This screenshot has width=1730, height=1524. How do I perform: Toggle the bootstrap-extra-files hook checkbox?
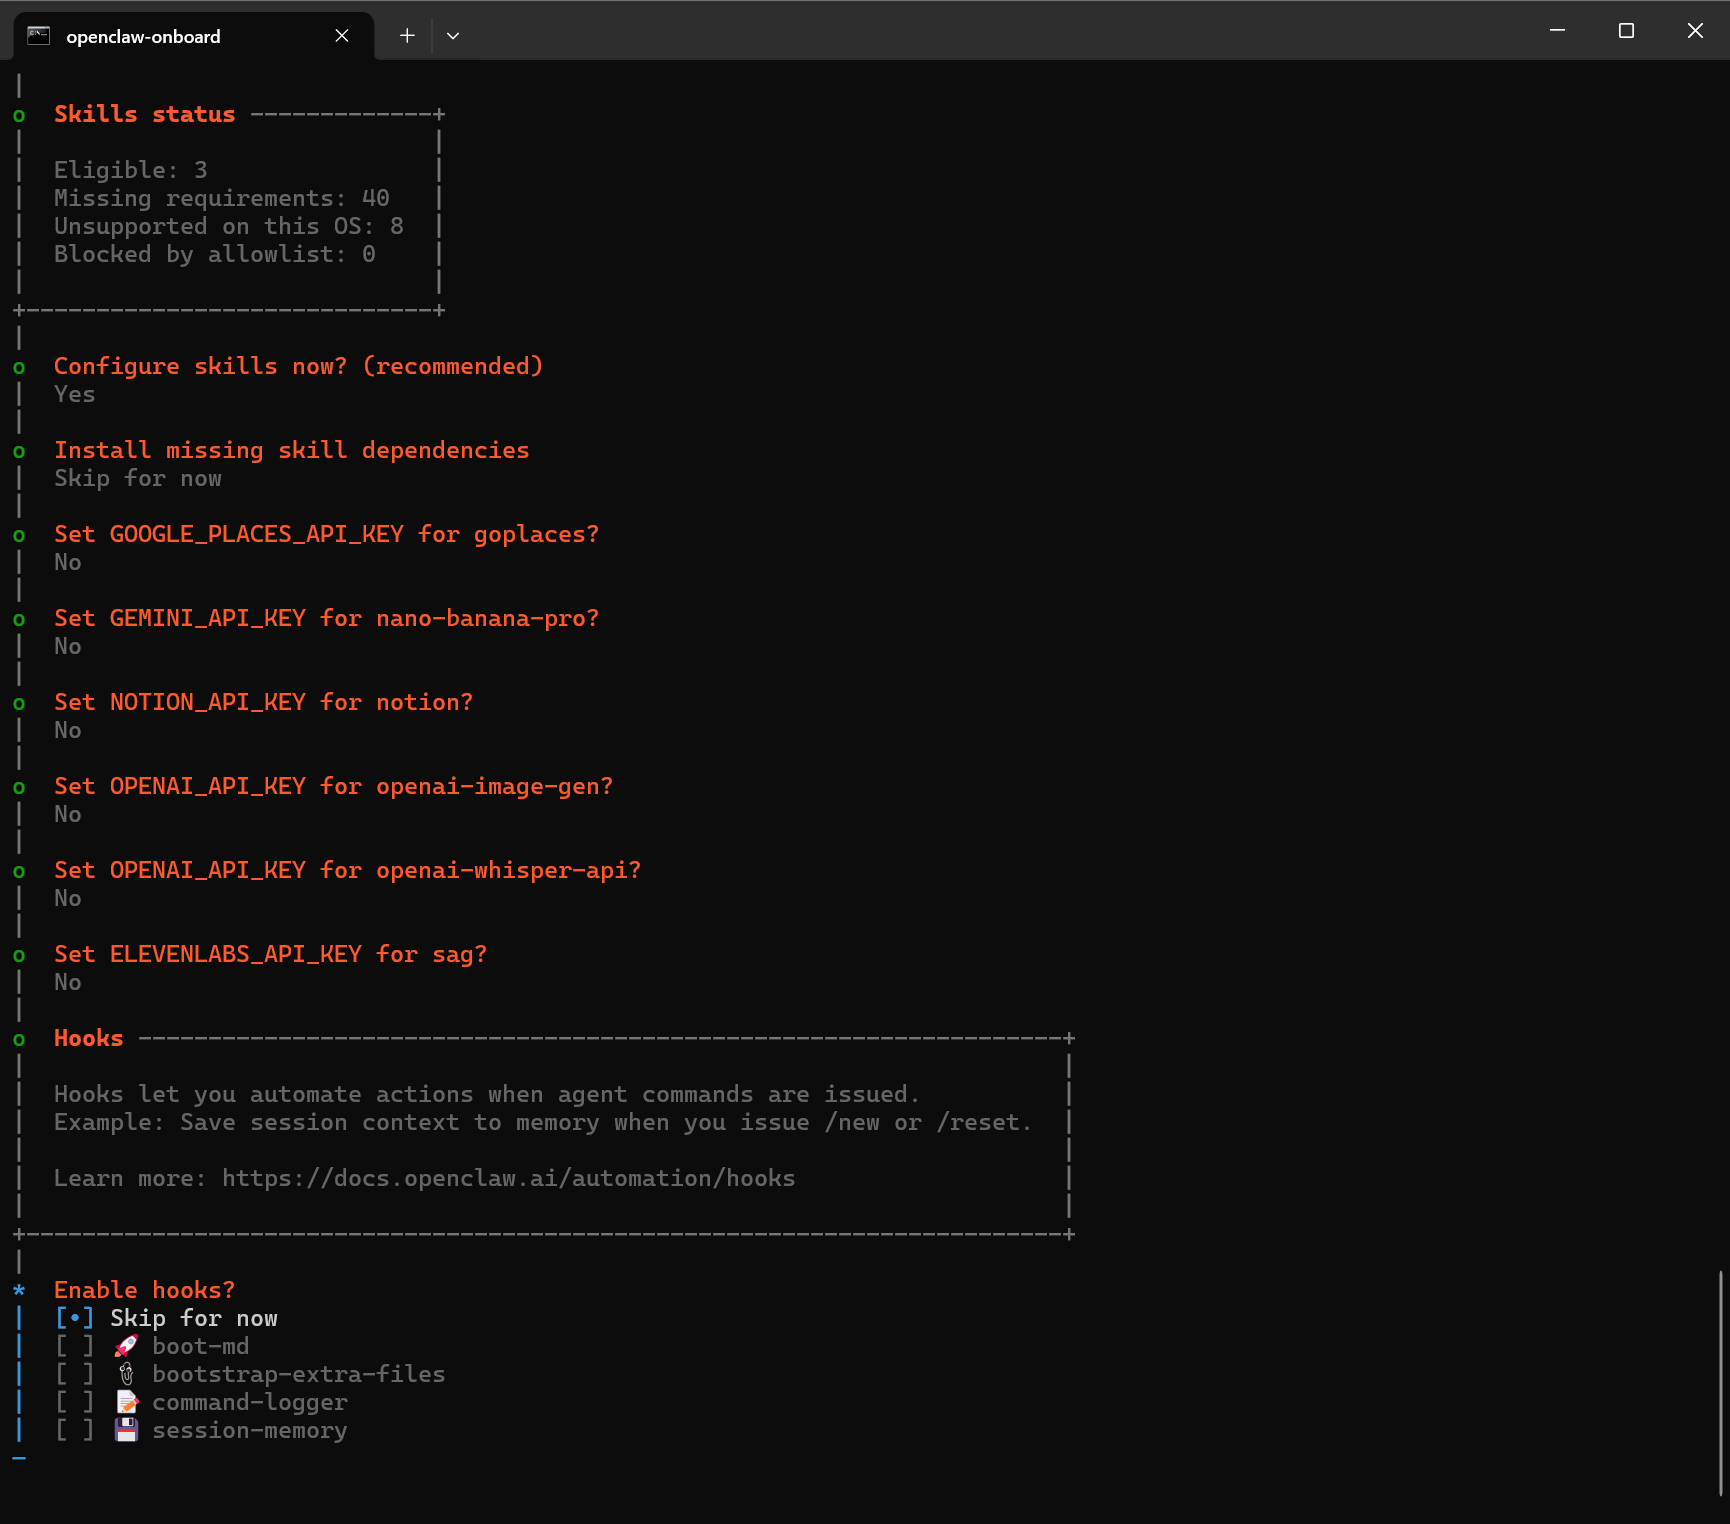(75, 1374)
